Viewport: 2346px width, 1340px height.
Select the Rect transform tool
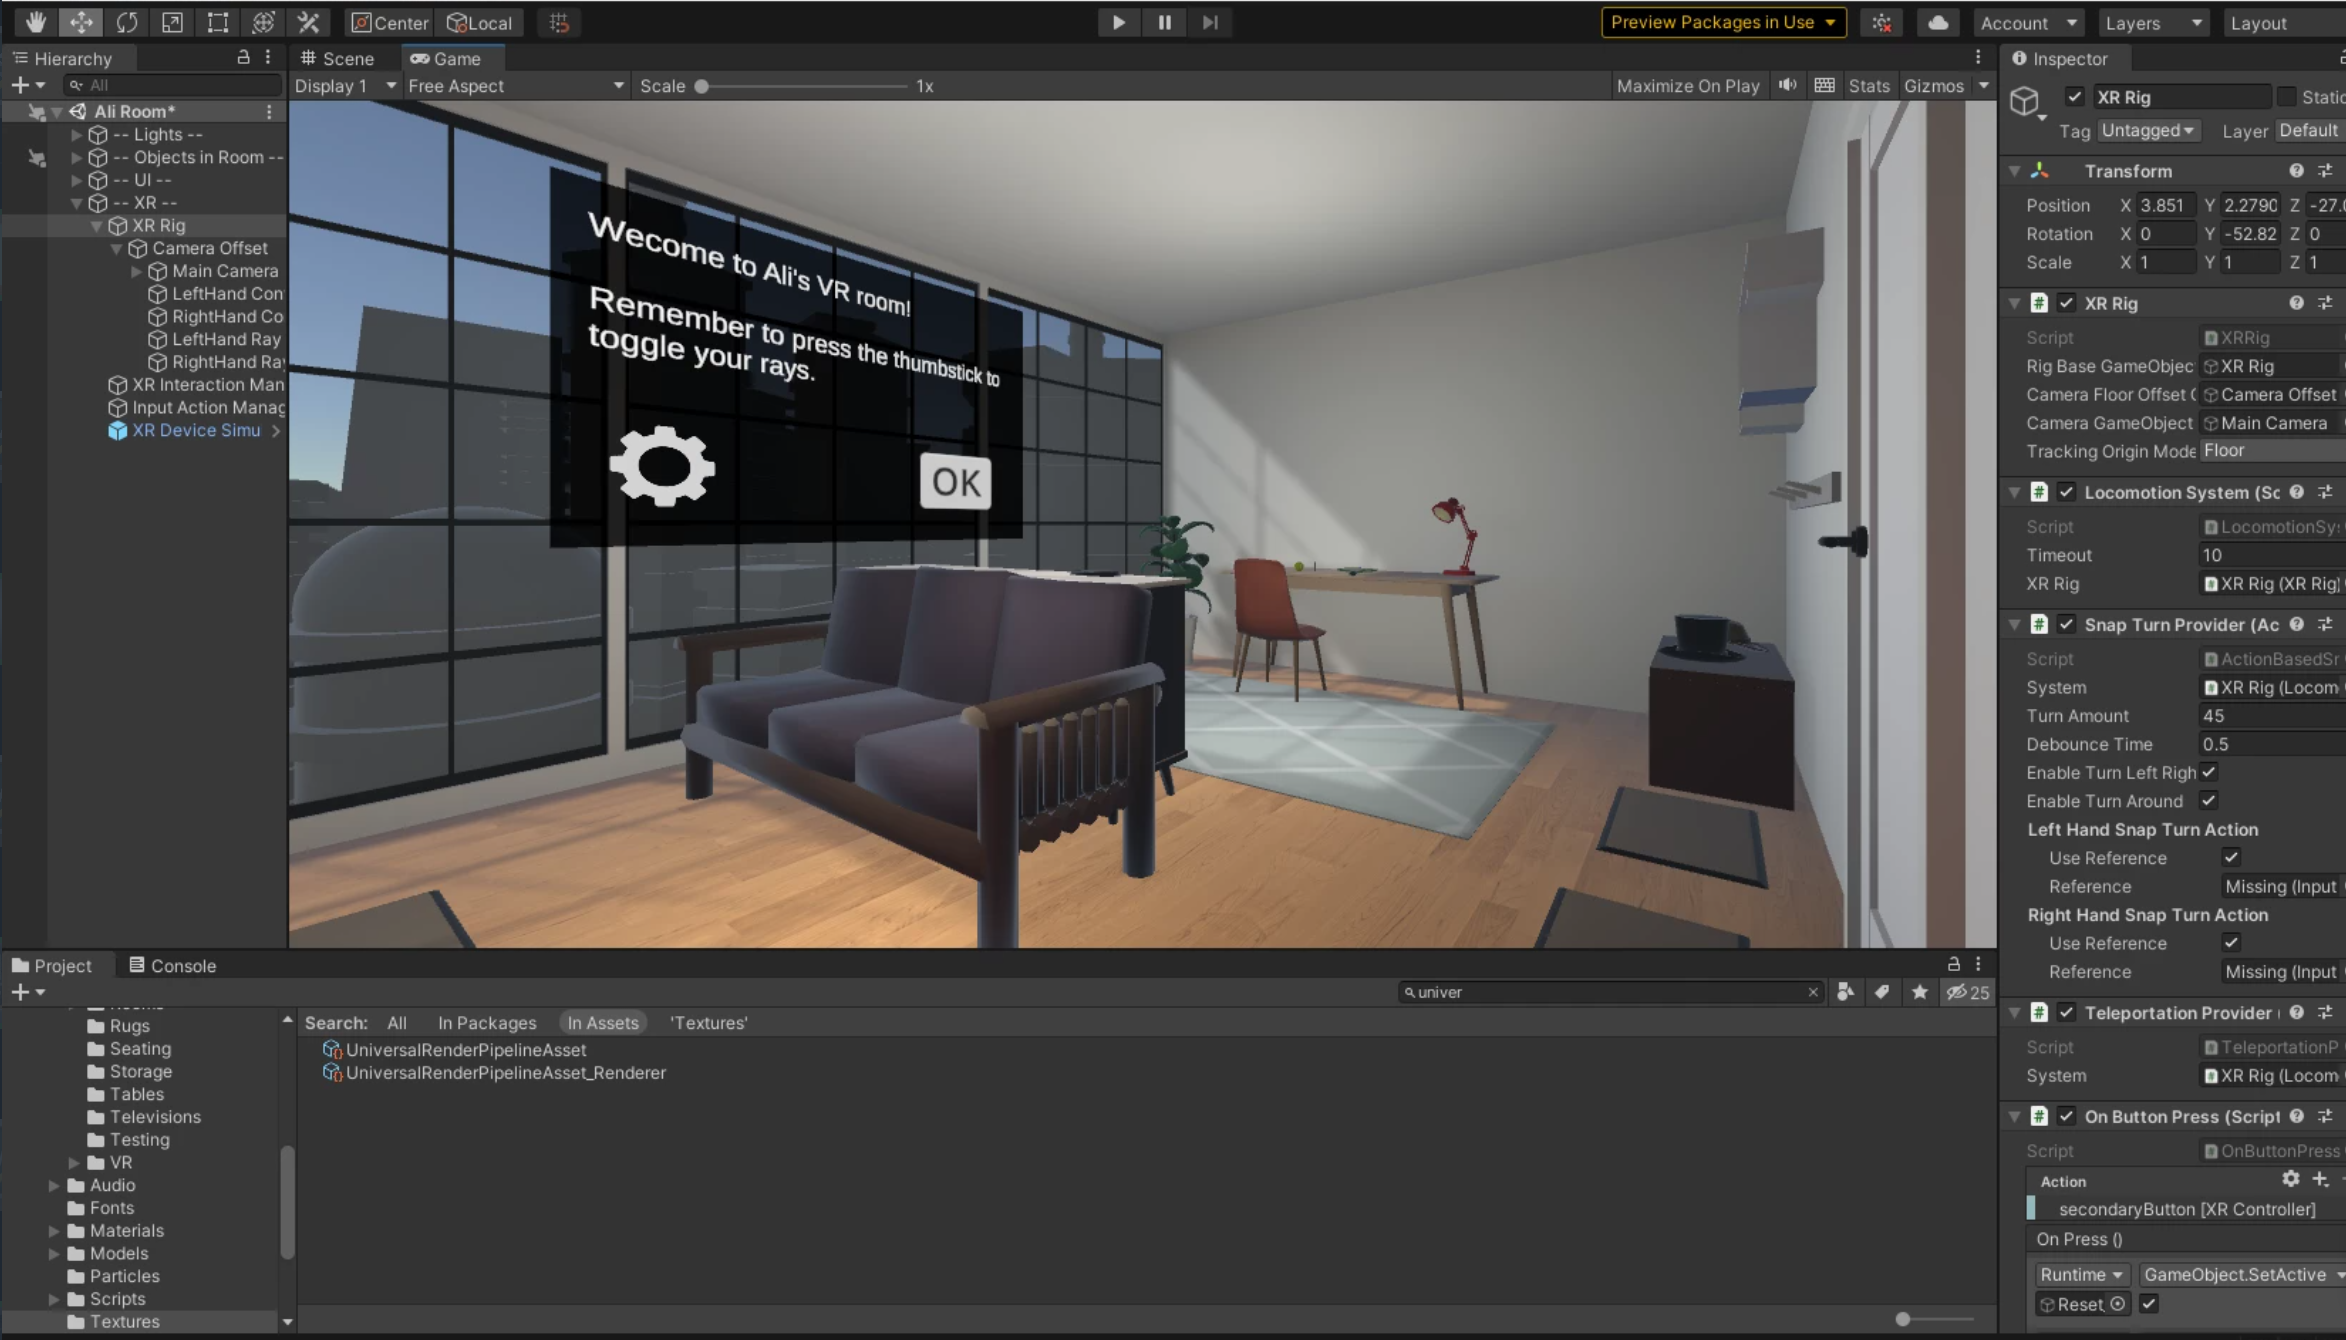click(217, 22)
